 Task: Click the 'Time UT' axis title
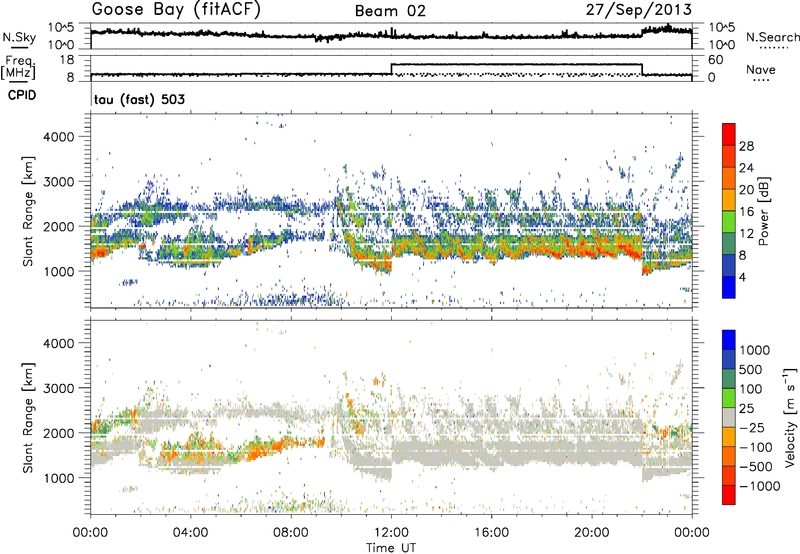coord(391,548)
